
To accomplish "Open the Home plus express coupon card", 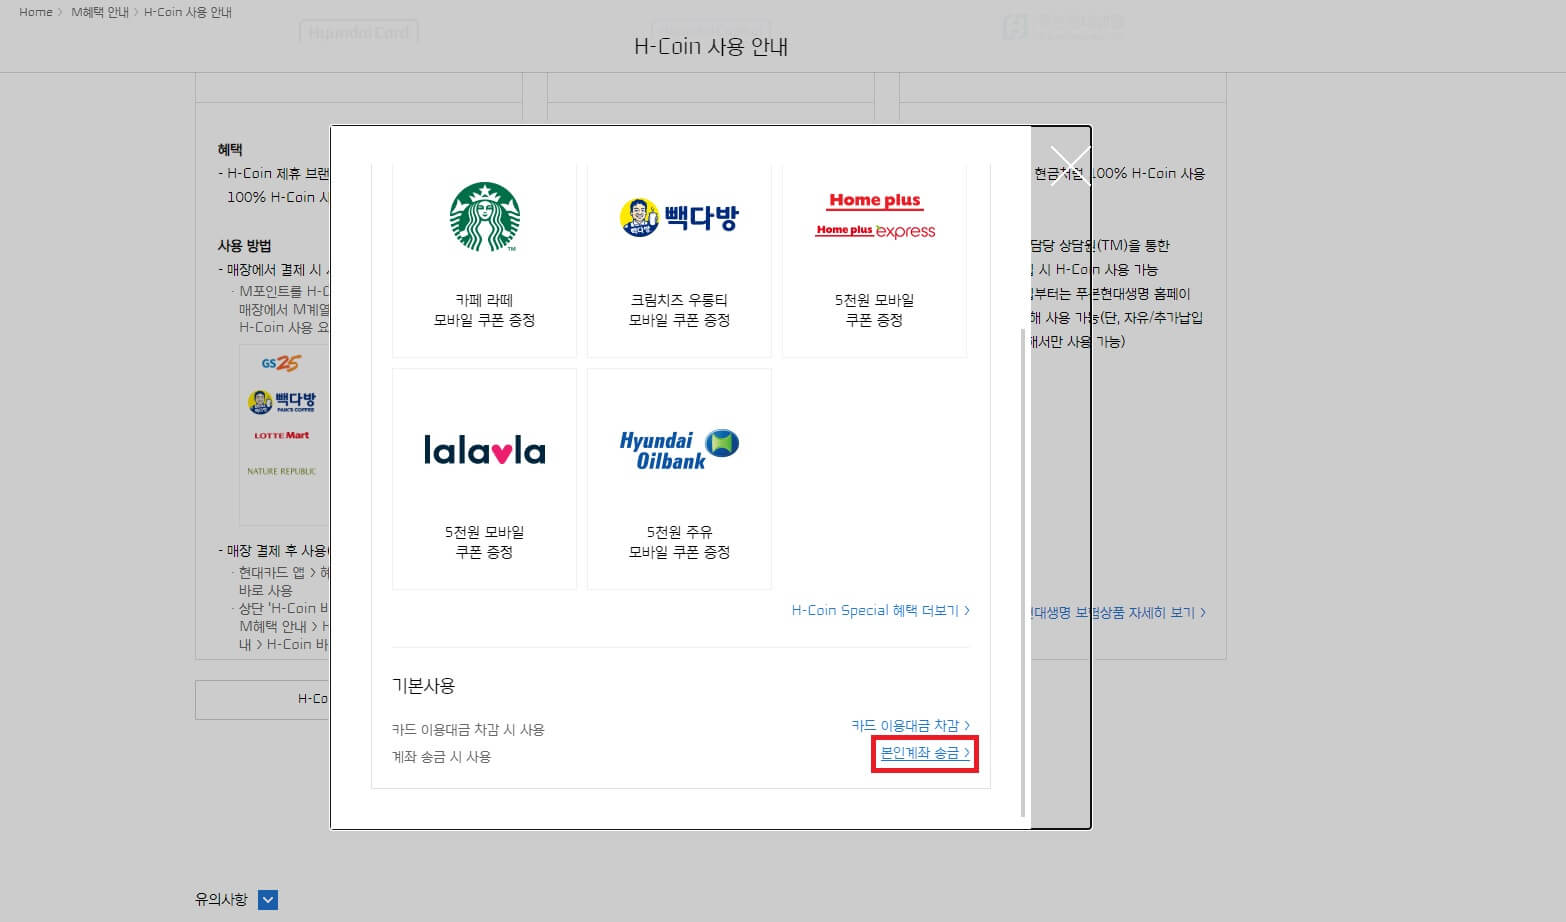I will pyautogui.click(x=874, y=260).
